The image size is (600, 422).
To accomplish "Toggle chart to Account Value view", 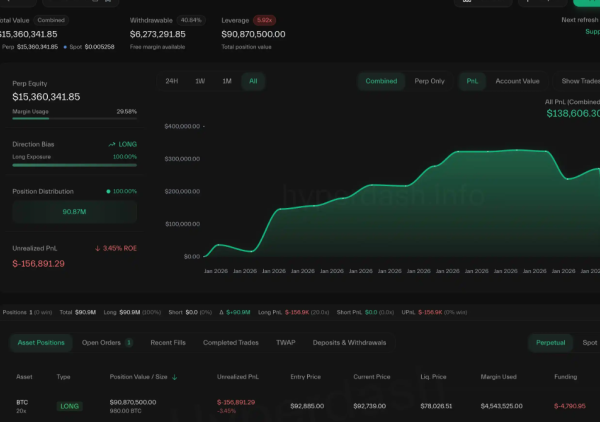I will coord(517,81).
